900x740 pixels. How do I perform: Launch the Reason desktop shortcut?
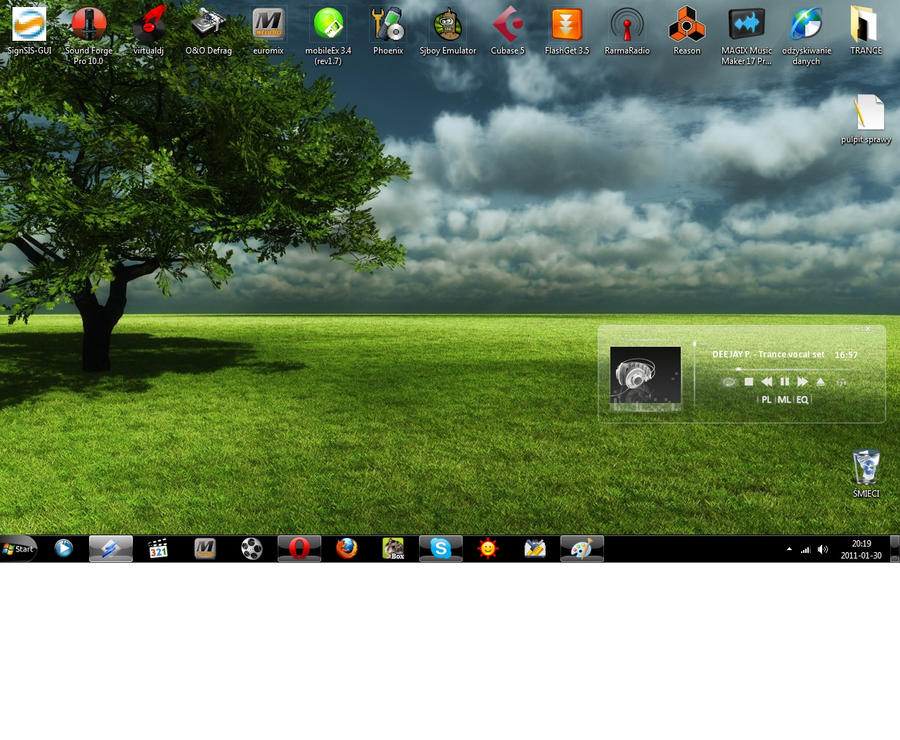tap(686, 32)
